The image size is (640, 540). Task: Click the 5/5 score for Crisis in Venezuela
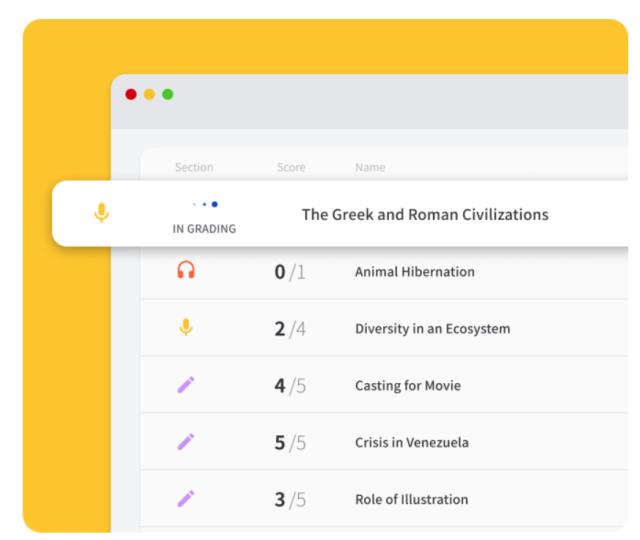point(290,443)
